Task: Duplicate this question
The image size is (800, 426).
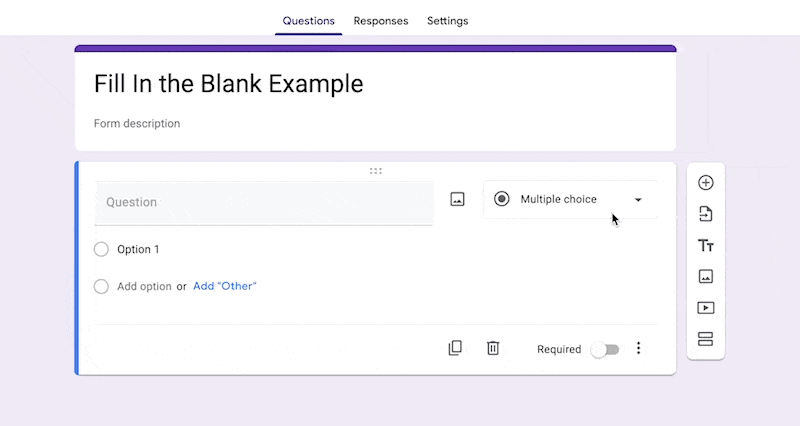Action: (x=455, y=348)
